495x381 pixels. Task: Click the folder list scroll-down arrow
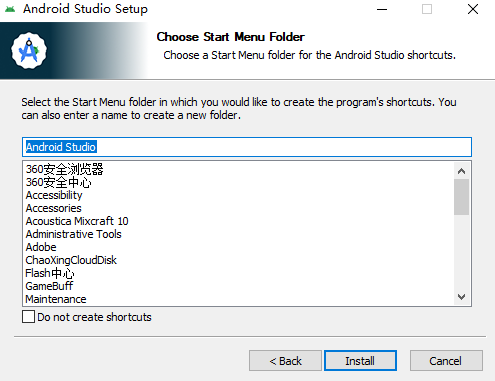pos(461,297)
